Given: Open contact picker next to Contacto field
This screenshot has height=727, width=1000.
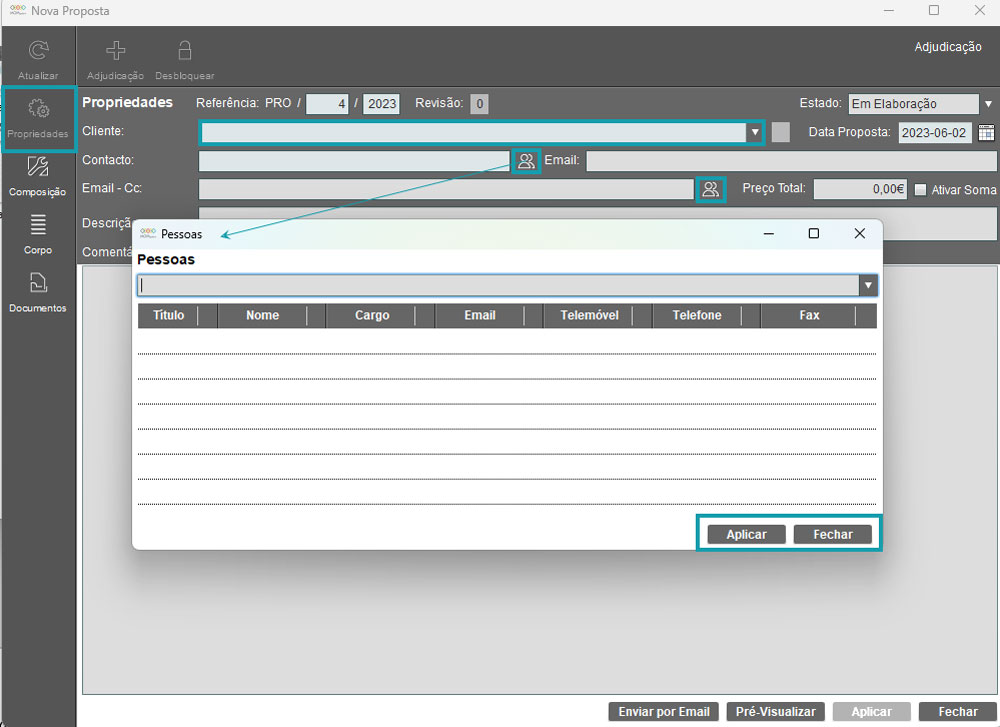Looking at the screenshot, I should [526, 161].
